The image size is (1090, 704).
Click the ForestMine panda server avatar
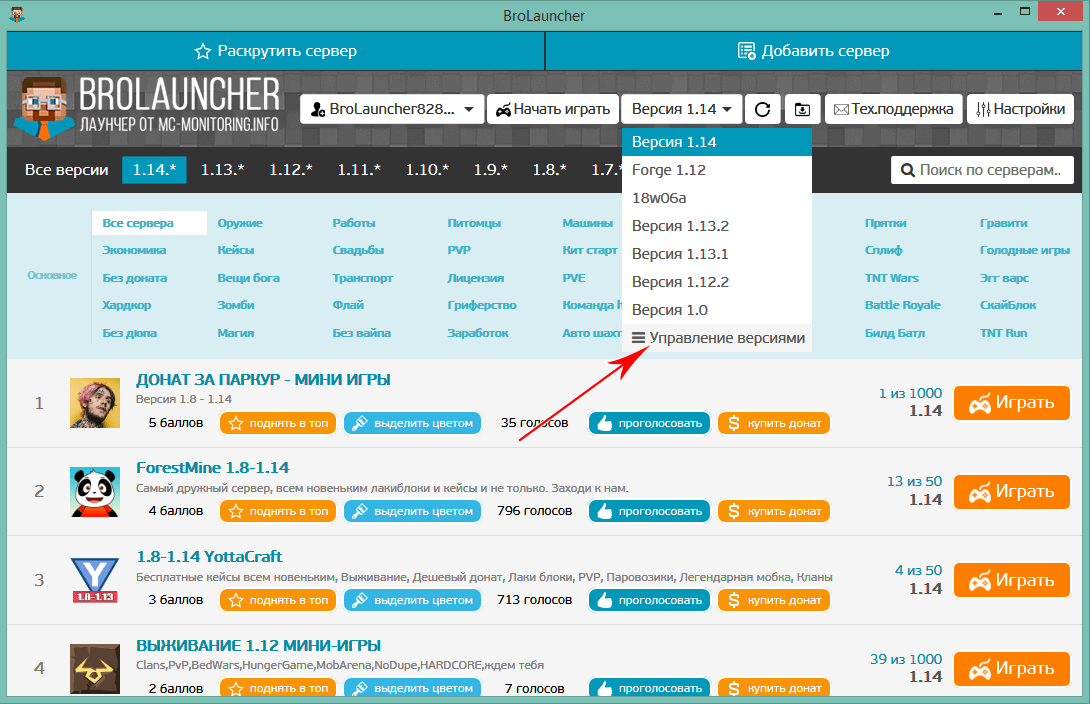tap(95, 491)
